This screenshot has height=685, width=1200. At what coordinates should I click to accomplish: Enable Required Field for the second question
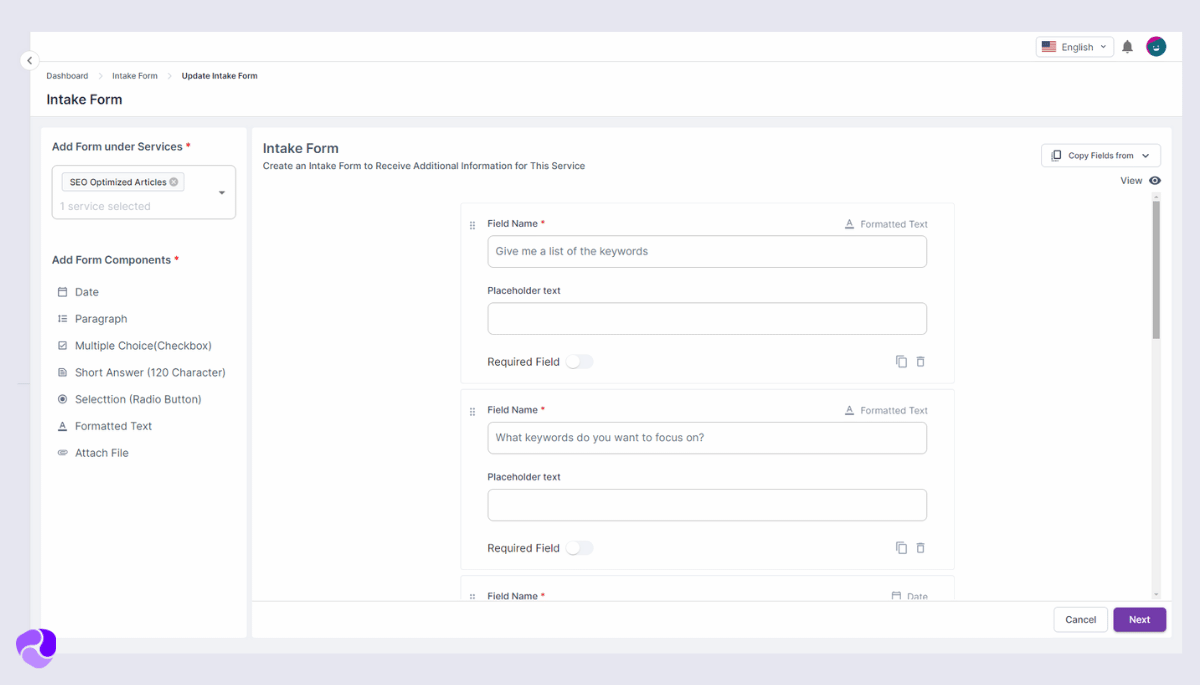click(579, 547)
